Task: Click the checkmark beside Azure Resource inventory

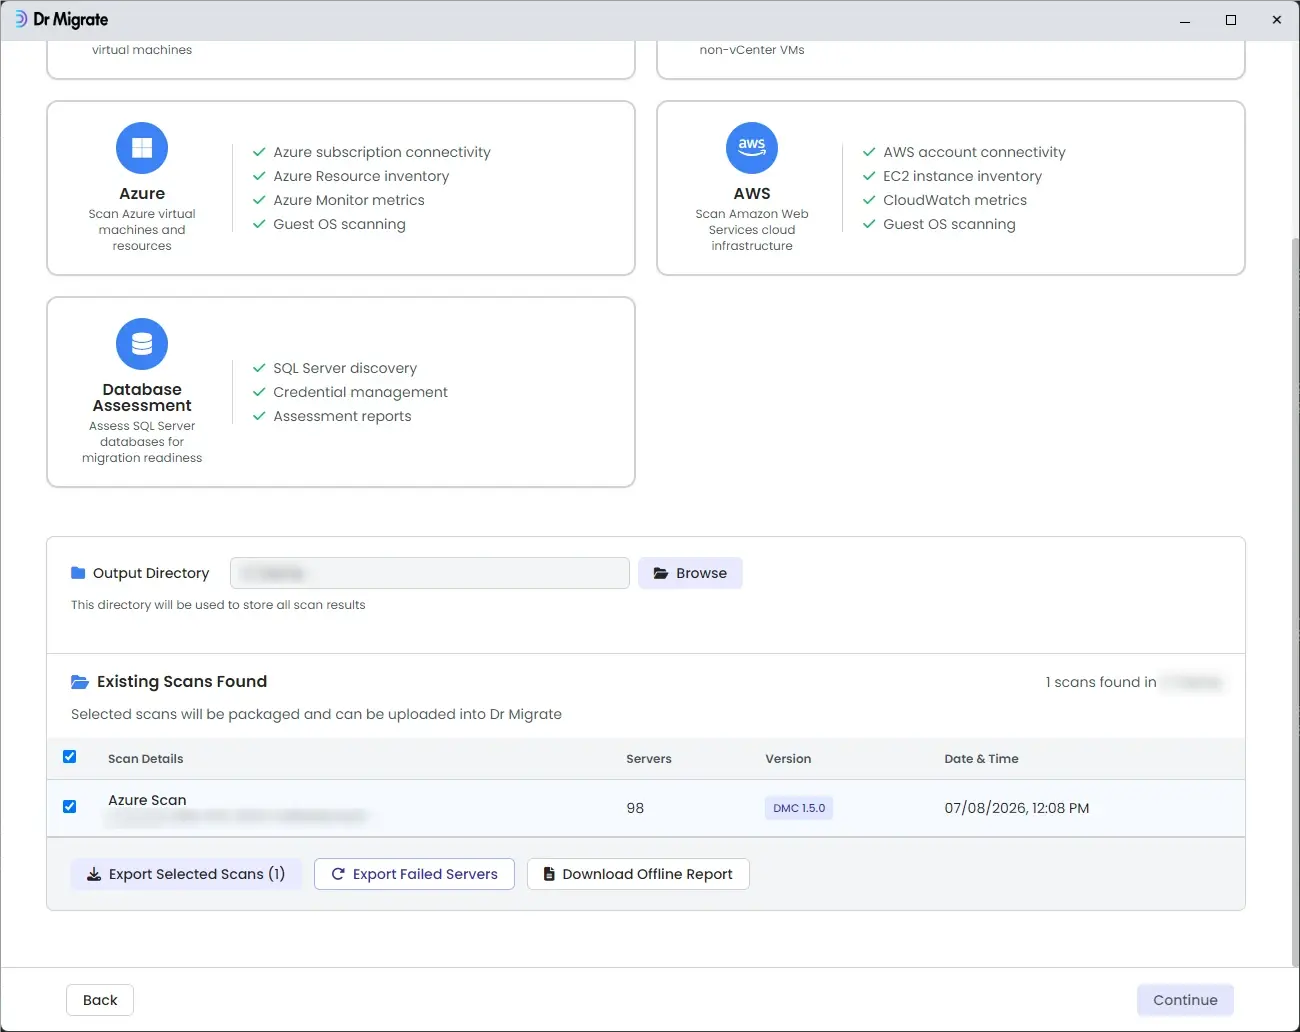Action: point(259,176)
